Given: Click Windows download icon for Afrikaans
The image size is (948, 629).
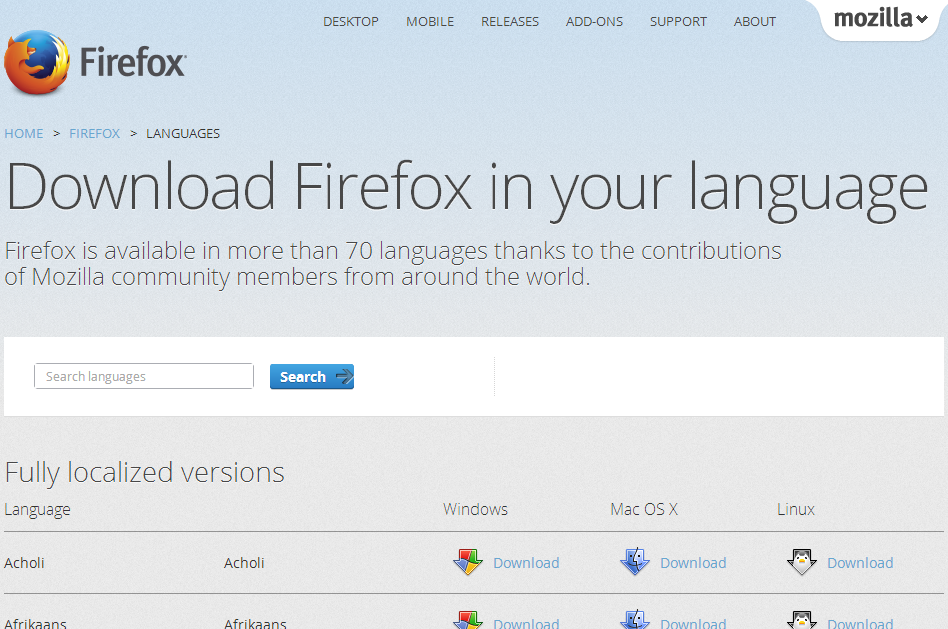Looking at the screenshot, I should coord(468,620).
